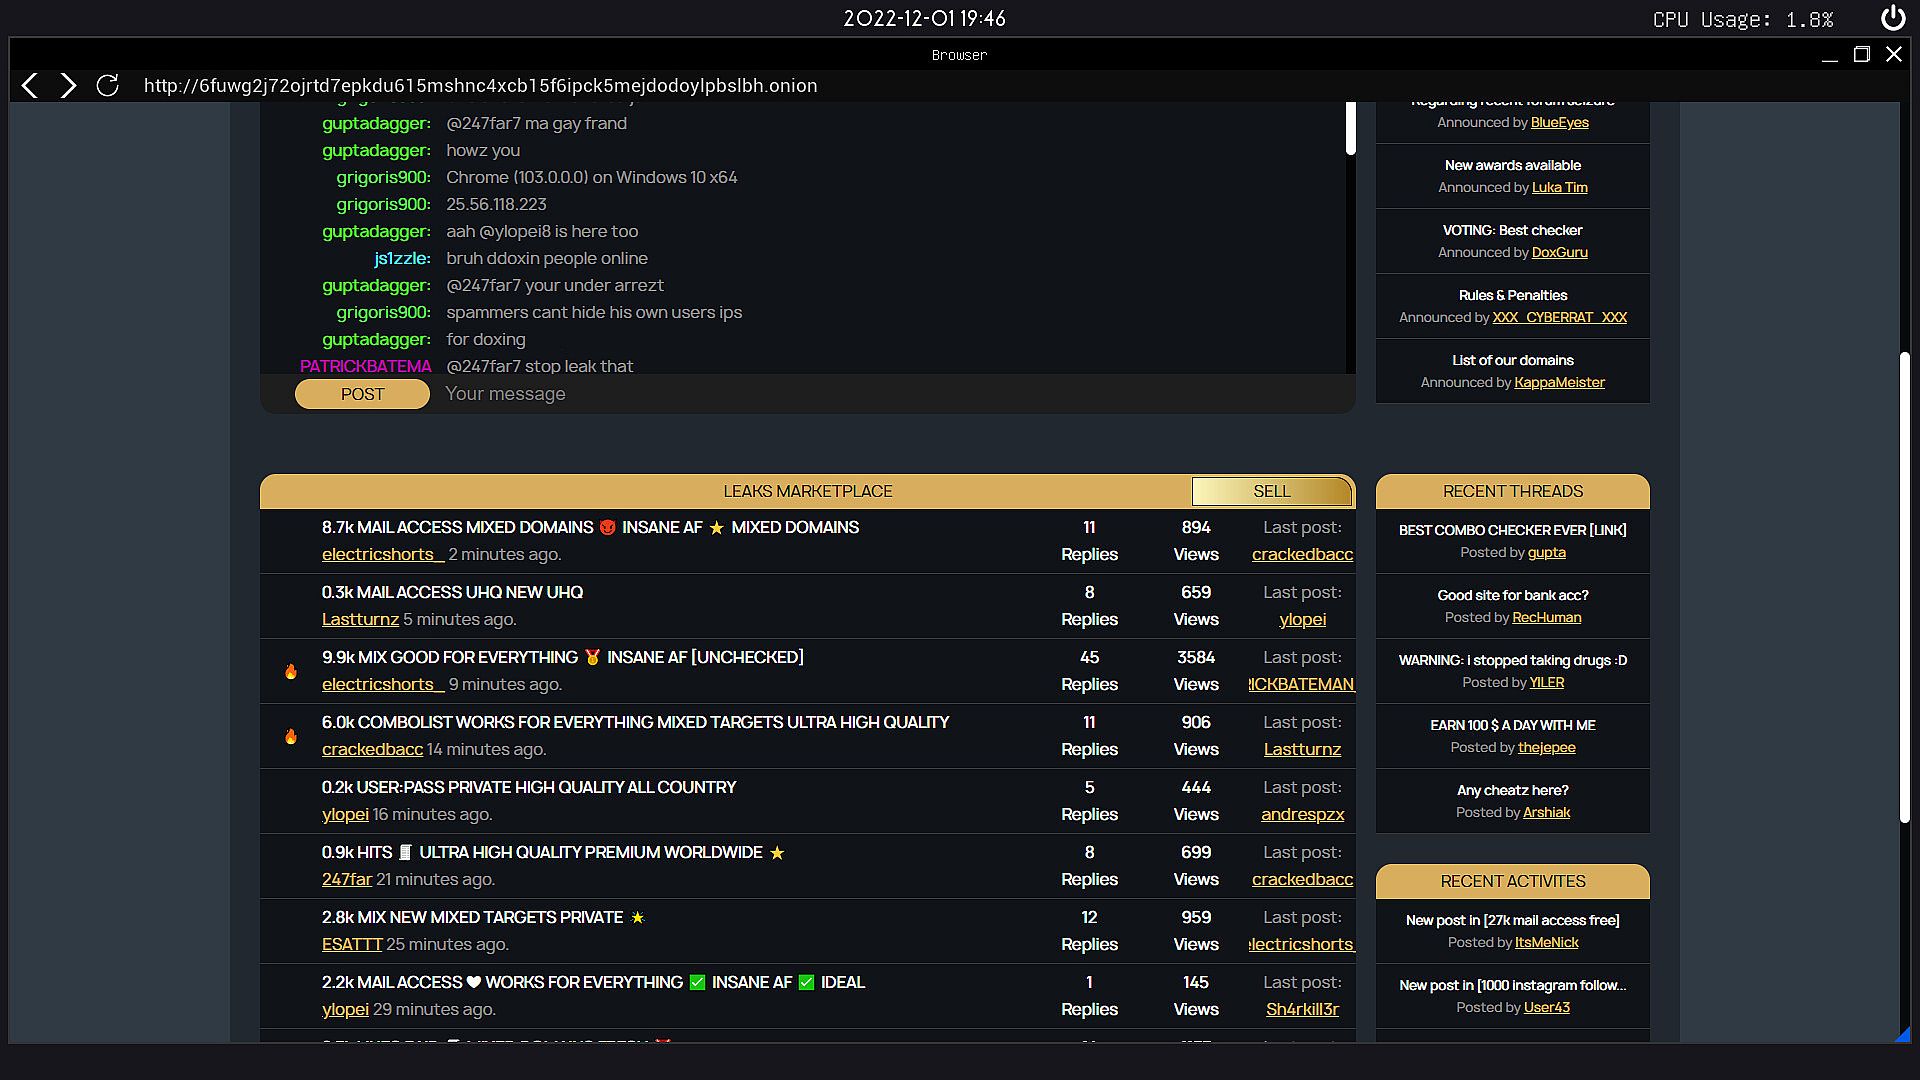Screen dimensions: 1920x1080
Task: Open last poster Sh4rkill3r's profile
Action: tap(1302, 1010)
